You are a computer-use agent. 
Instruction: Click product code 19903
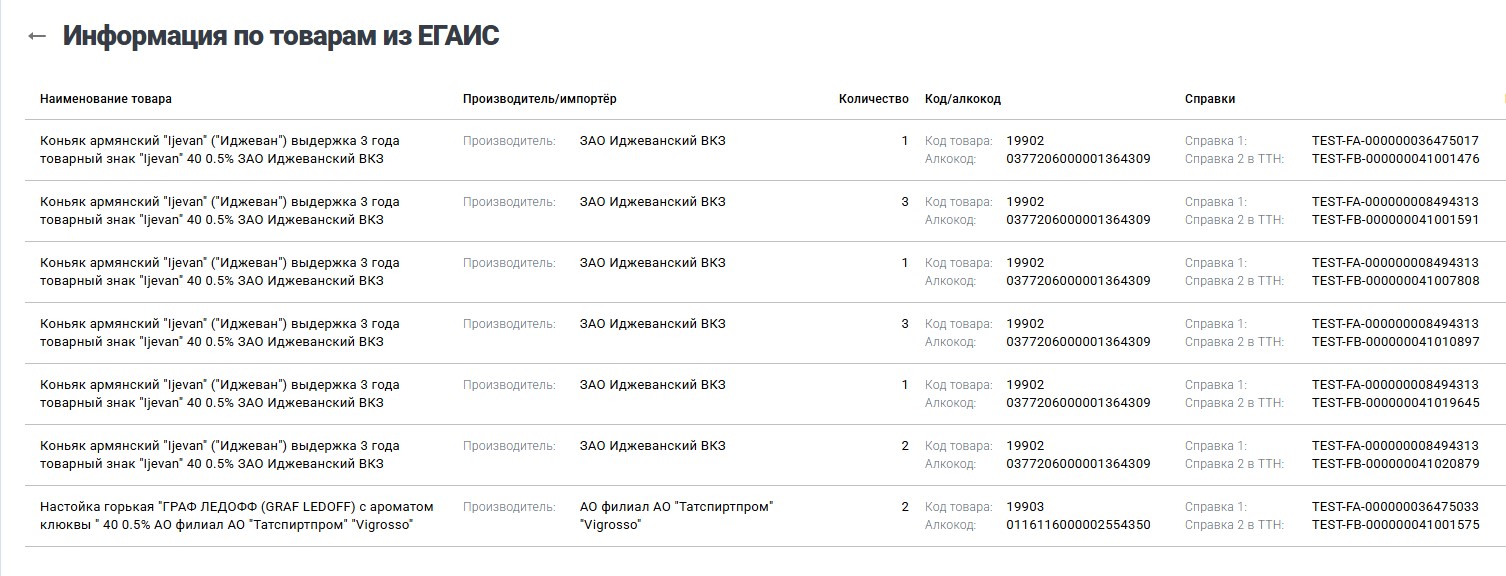pos(1025,507)
